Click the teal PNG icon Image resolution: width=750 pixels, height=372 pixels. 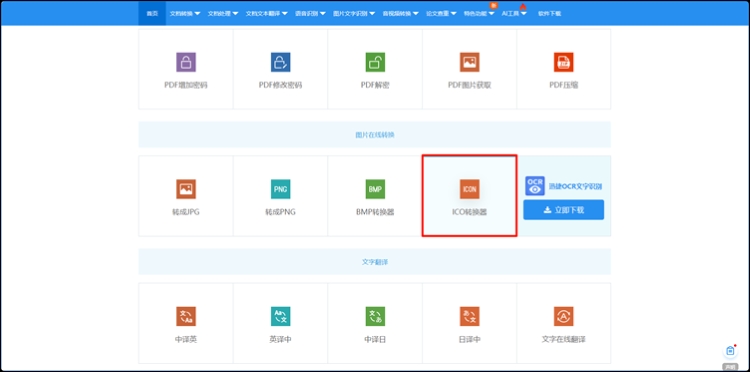pyautogui.click(x=280, y=189)
